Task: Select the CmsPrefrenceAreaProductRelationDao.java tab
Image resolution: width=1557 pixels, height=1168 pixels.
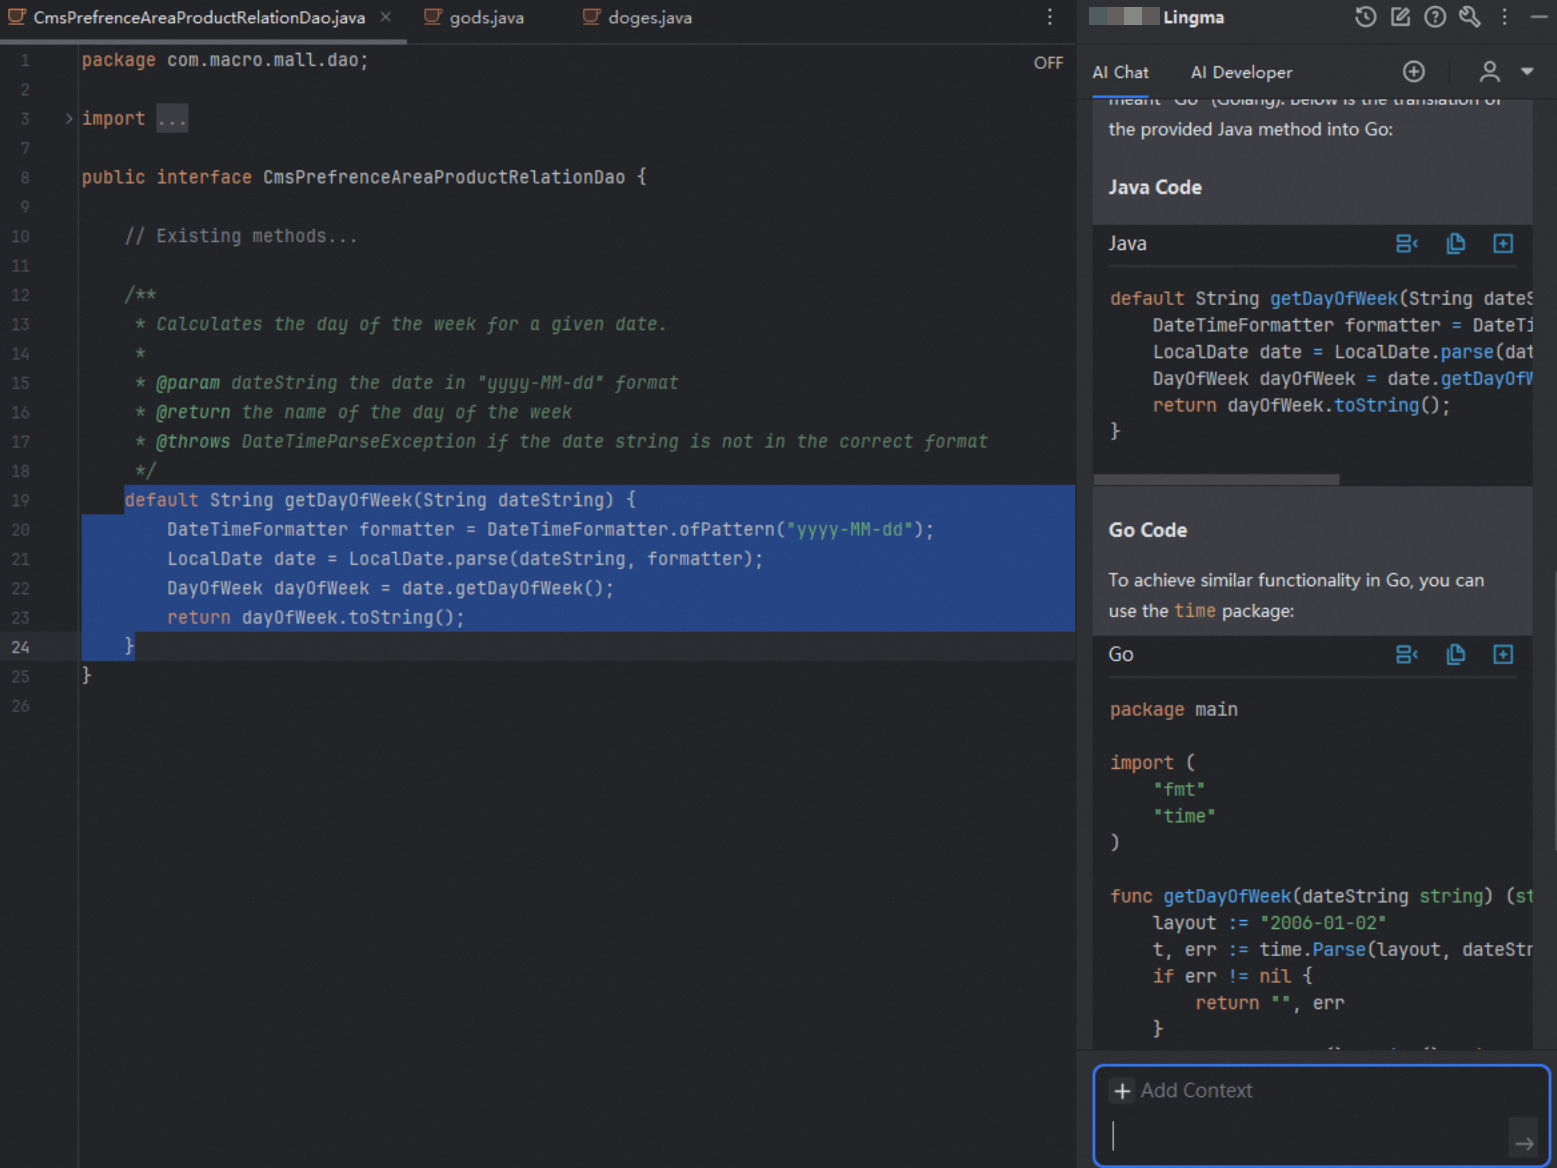Action: pos(199,18)
